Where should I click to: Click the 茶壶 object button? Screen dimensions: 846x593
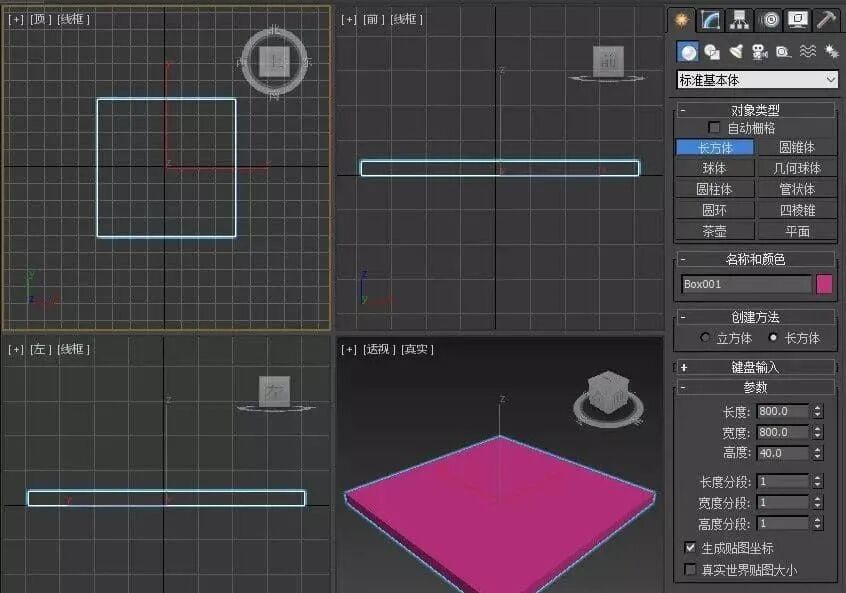(715, 231)
